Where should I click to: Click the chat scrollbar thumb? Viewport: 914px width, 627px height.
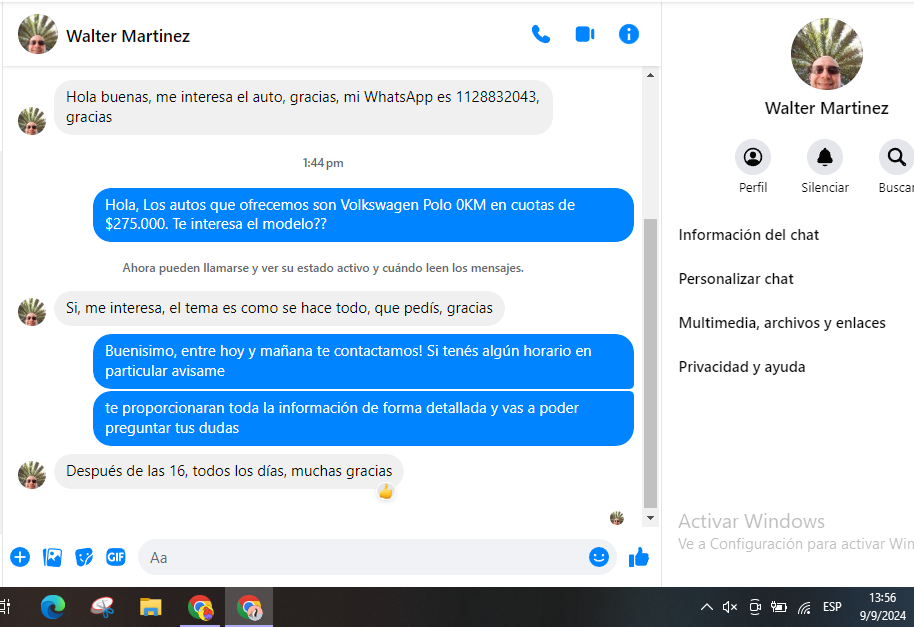pos(651,363)
